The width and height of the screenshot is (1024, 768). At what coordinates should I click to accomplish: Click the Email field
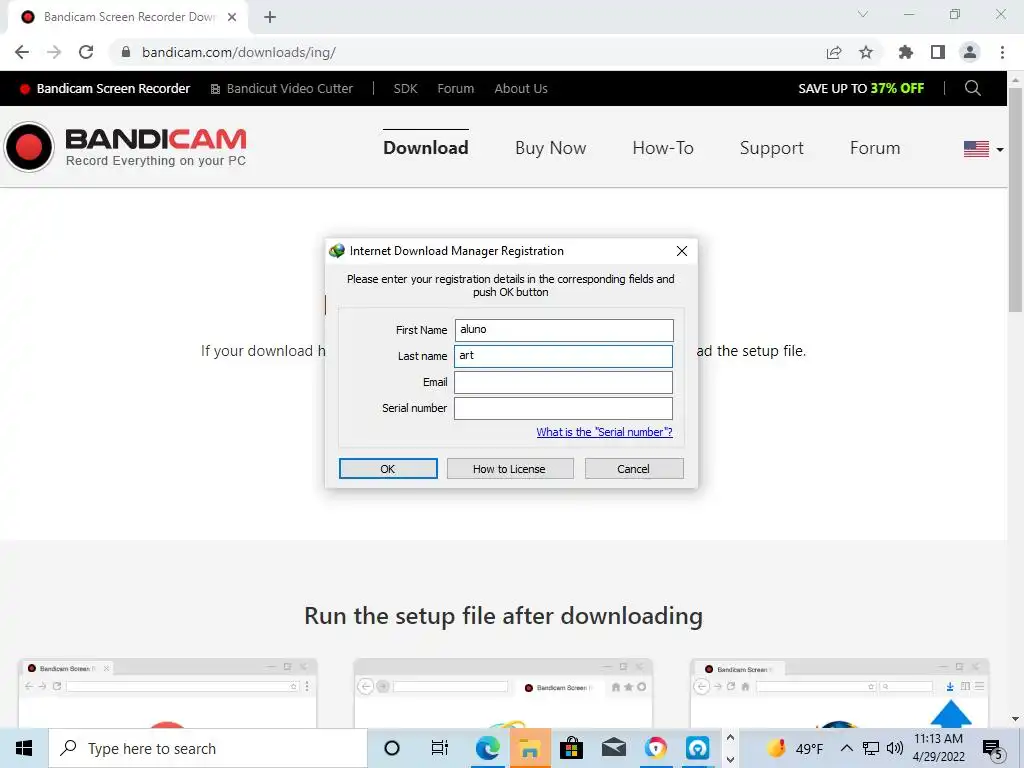[563, 383]
